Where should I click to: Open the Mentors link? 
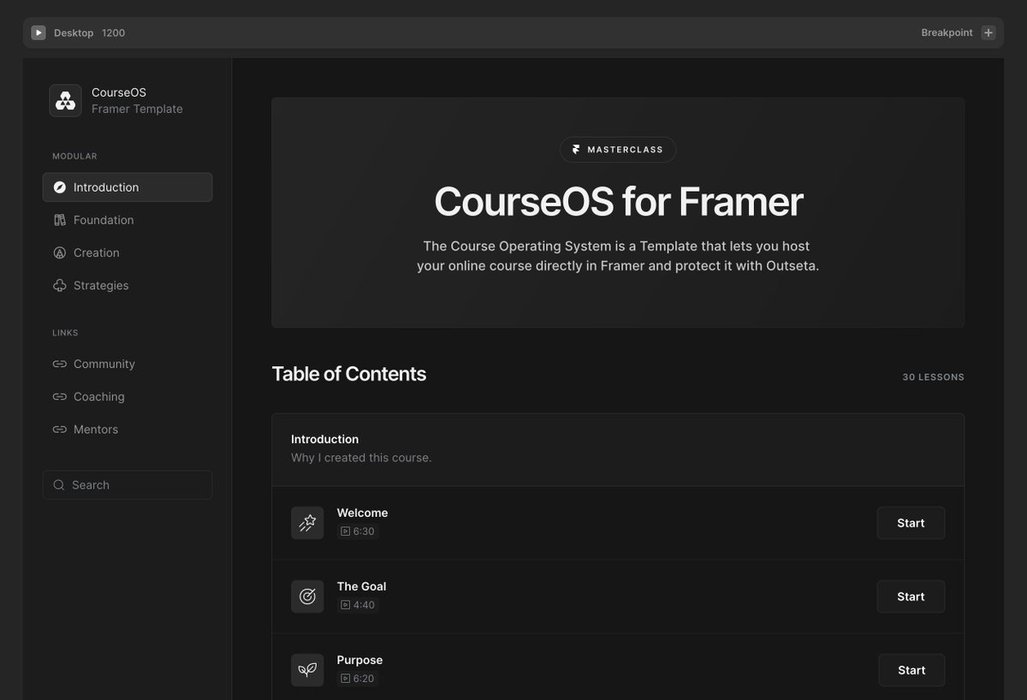[x=96, y=430]
